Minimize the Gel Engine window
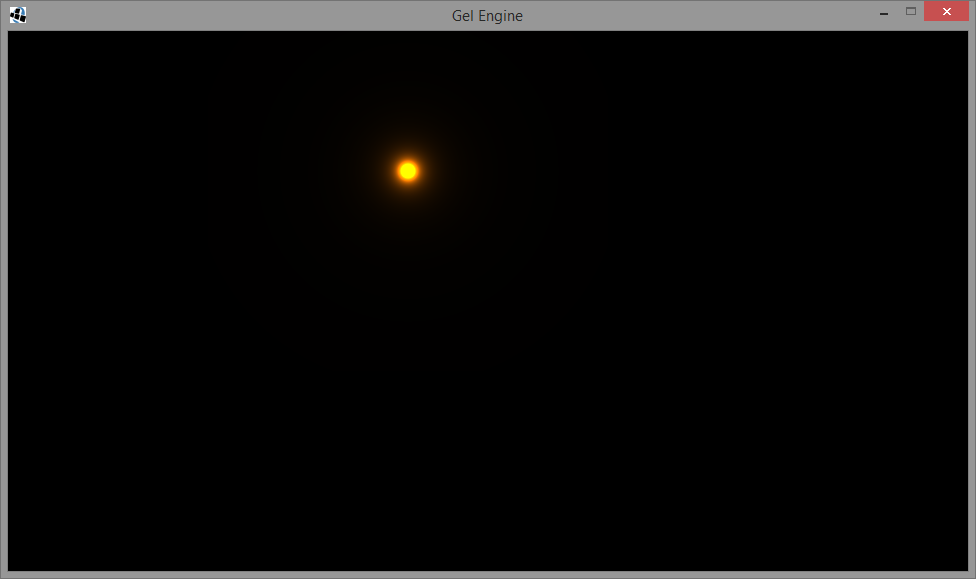976x579 pixels. [883, 12]
